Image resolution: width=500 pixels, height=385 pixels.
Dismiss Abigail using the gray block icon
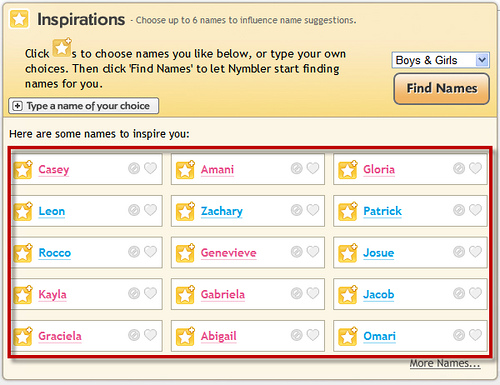click(296, 335)
